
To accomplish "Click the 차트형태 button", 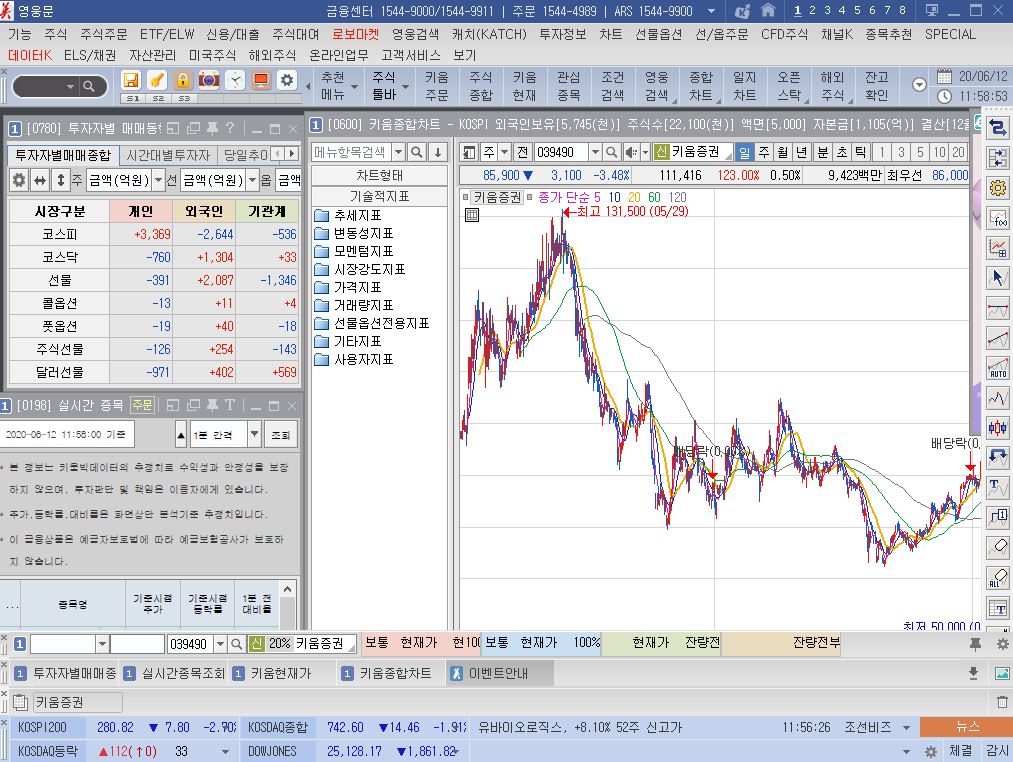I will point(379,175).
